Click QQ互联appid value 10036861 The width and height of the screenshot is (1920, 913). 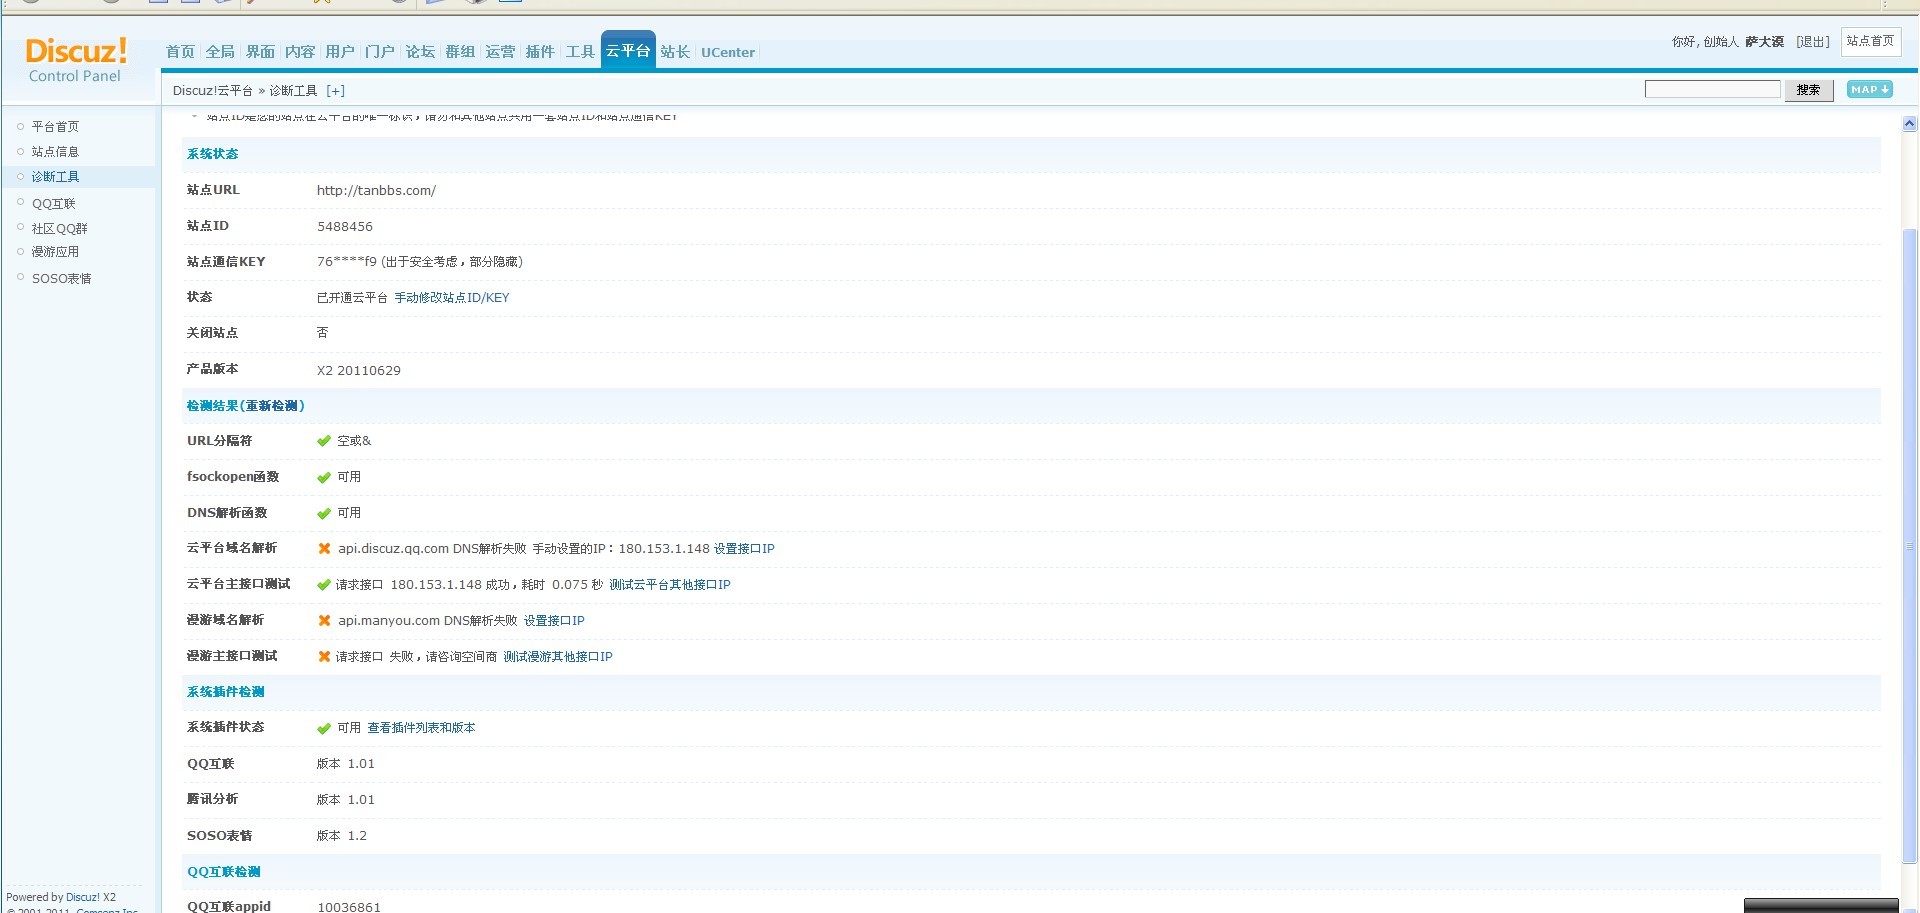pos(349,907)
